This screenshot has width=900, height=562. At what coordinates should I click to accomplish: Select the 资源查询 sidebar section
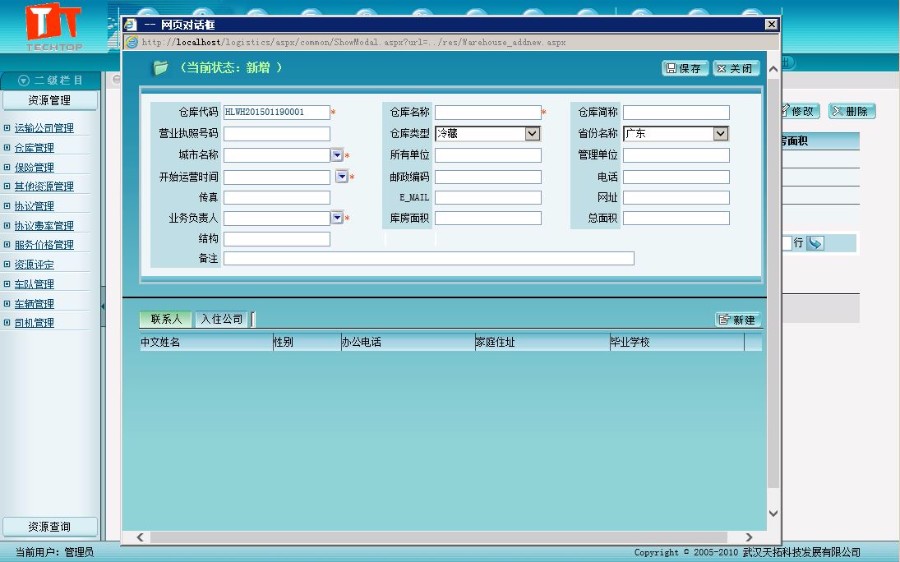click(50, 526)
